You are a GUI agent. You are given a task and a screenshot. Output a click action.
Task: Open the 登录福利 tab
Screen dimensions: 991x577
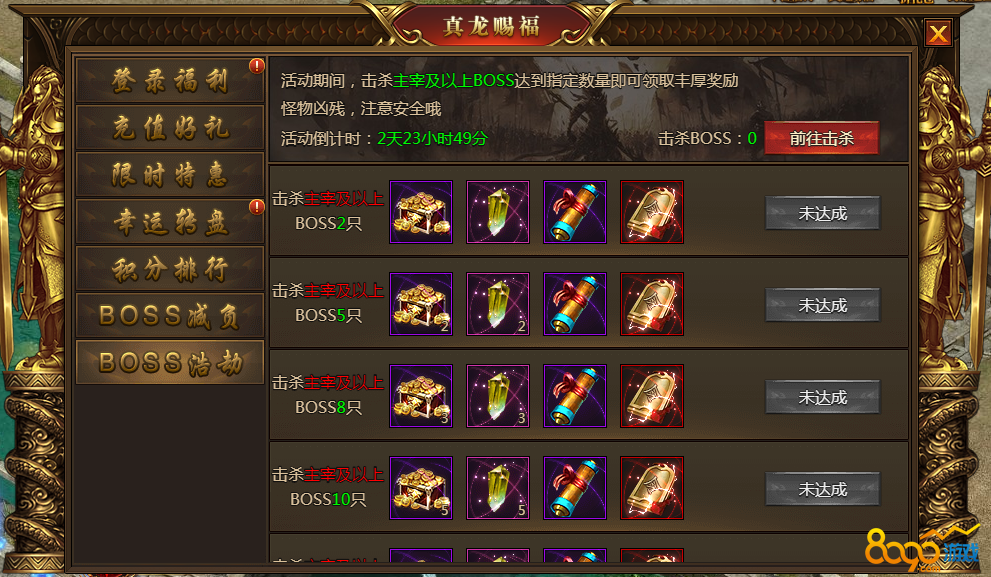[170, 80]
